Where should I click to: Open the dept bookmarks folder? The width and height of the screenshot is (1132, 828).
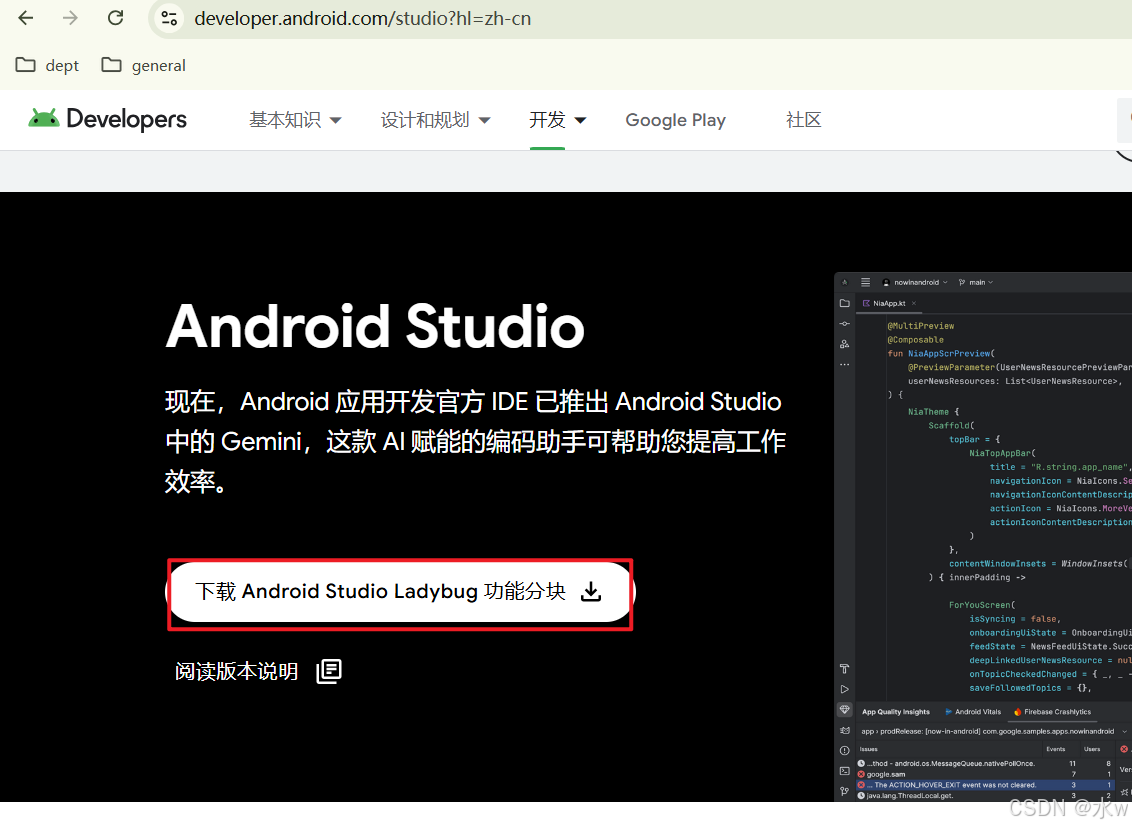click(48, 66)
